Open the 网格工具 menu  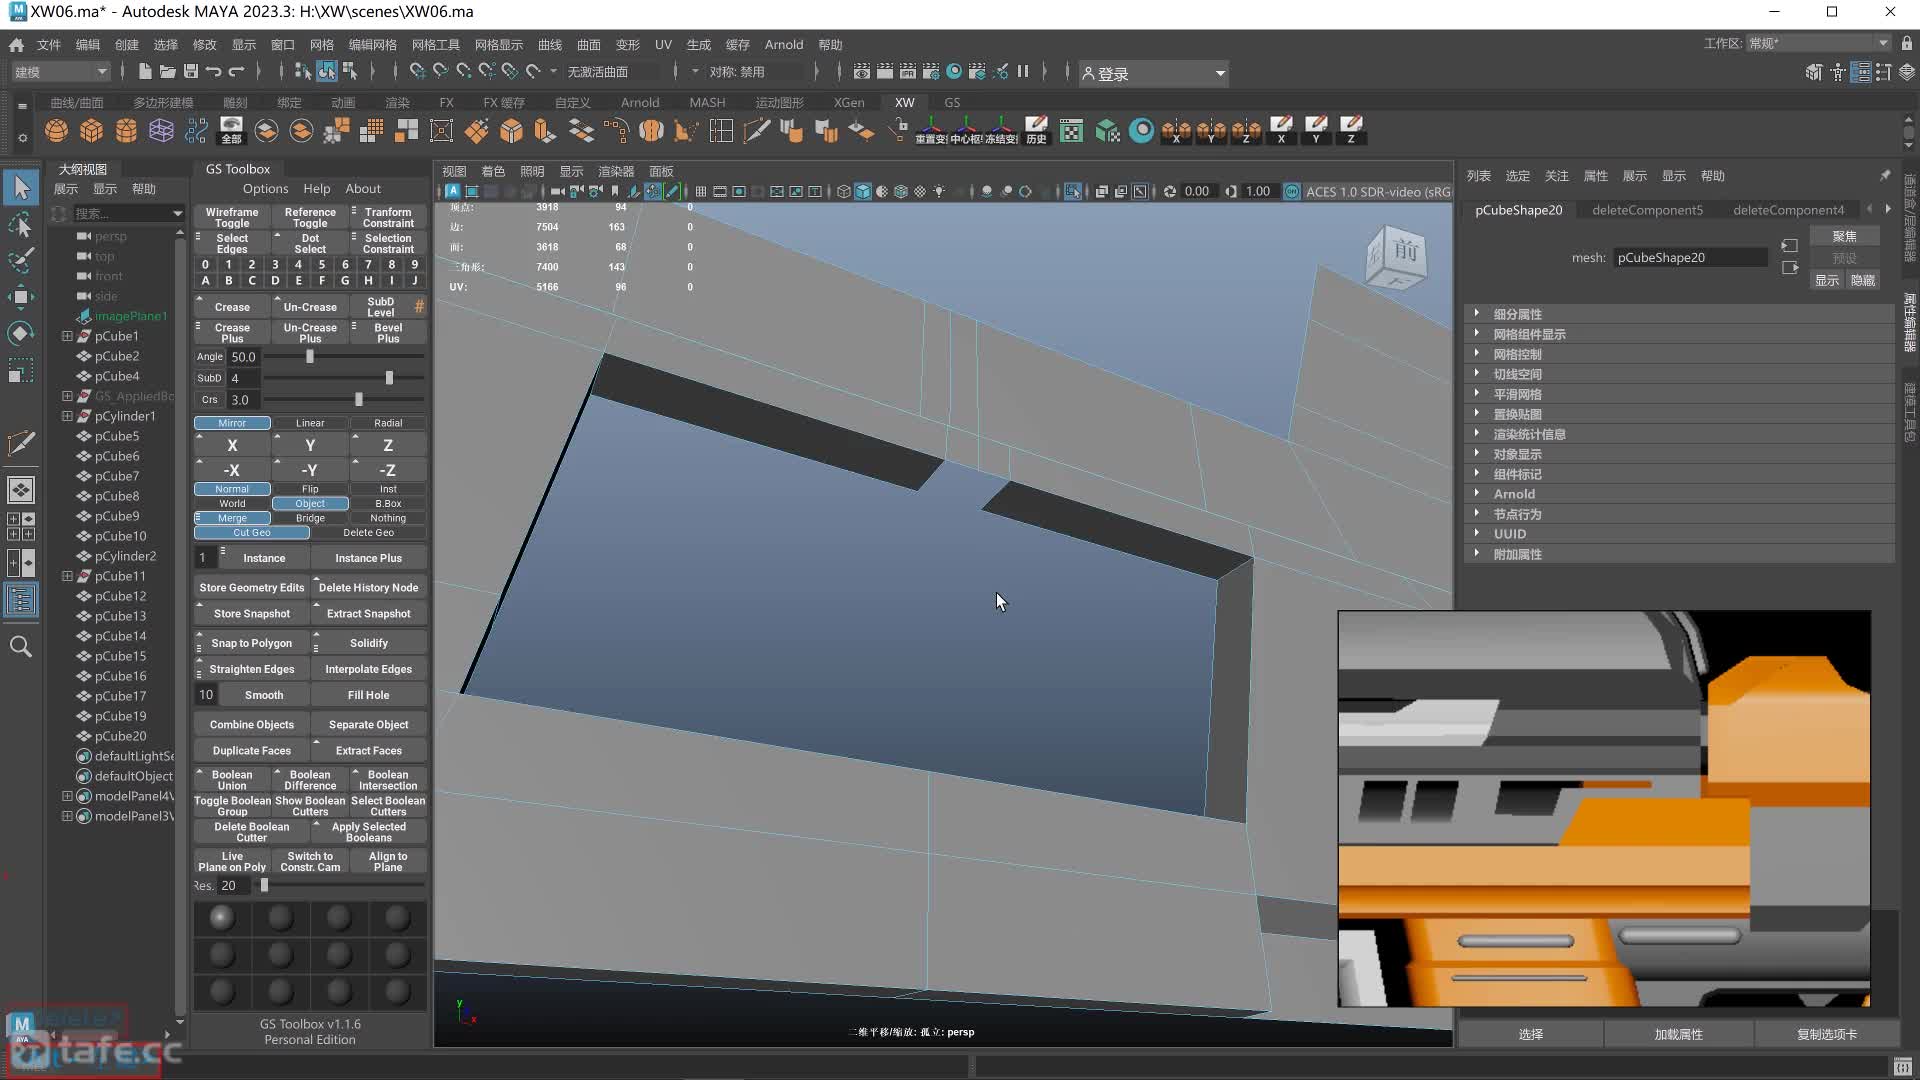point(436,45)
